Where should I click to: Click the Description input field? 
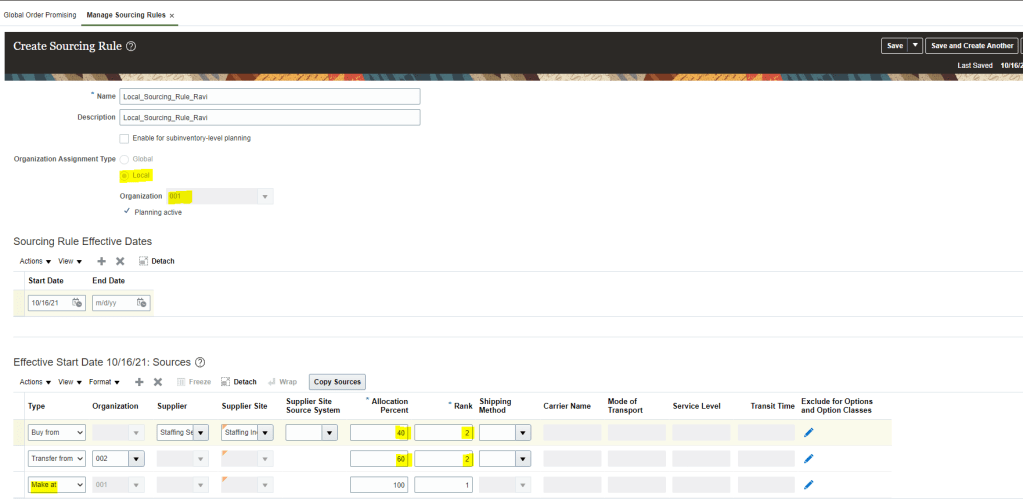269,117
